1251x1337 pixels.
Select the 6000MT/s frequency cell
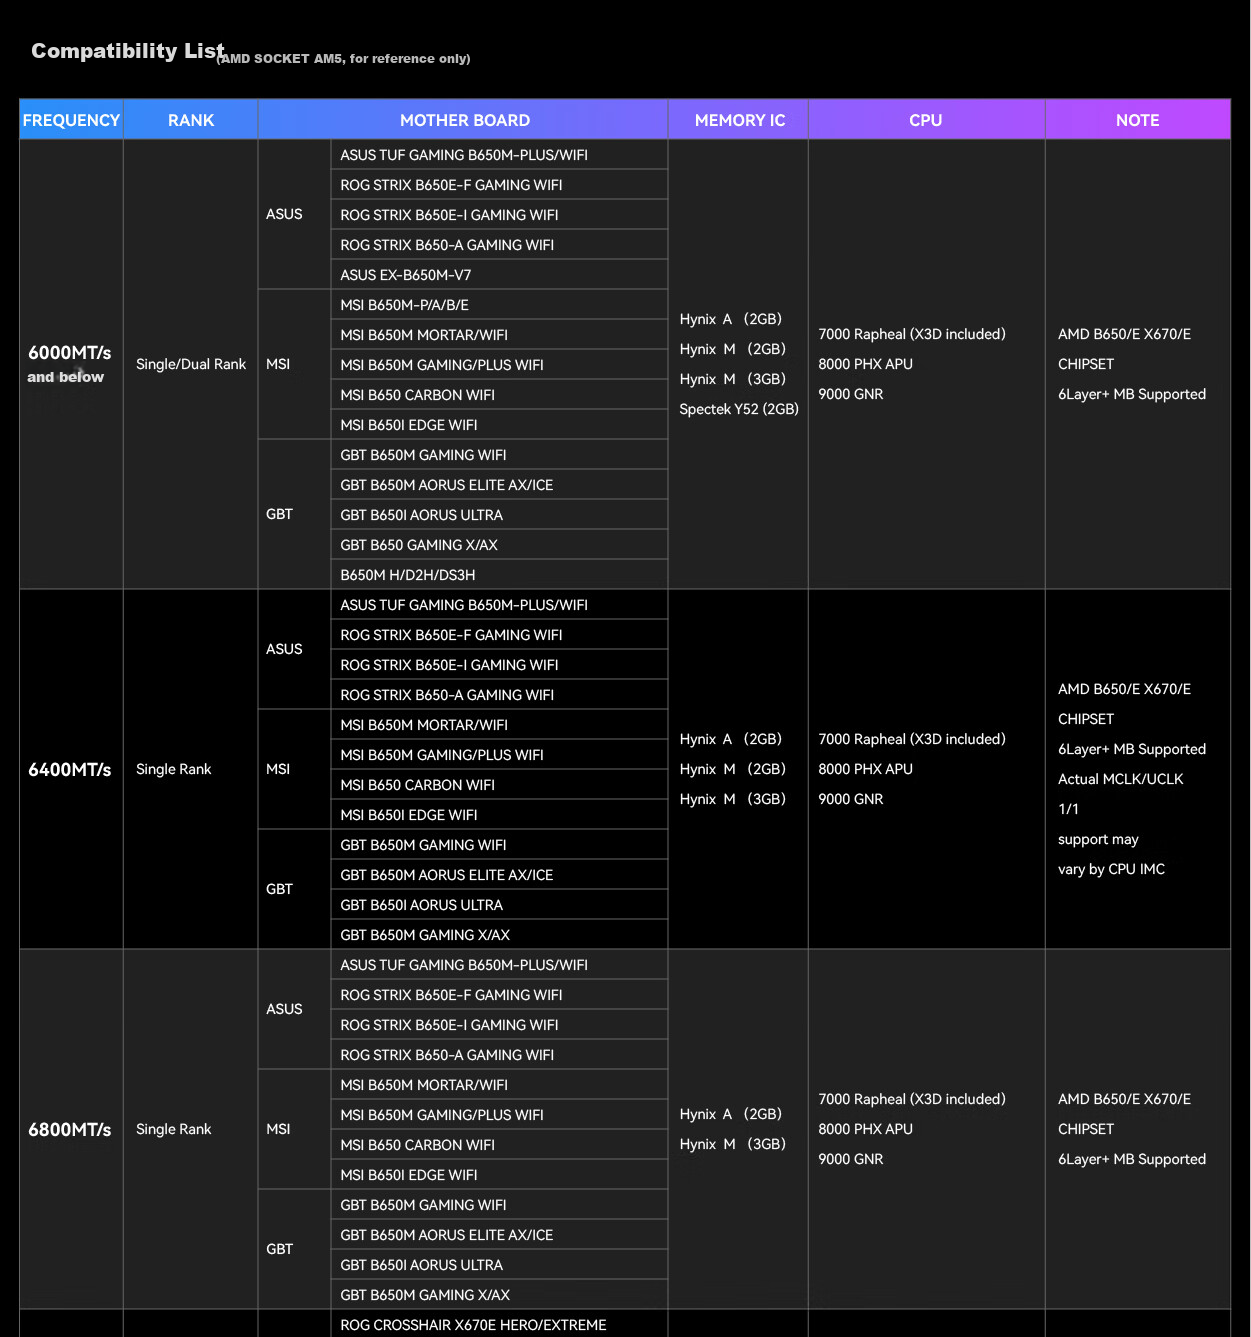(70, 363)
